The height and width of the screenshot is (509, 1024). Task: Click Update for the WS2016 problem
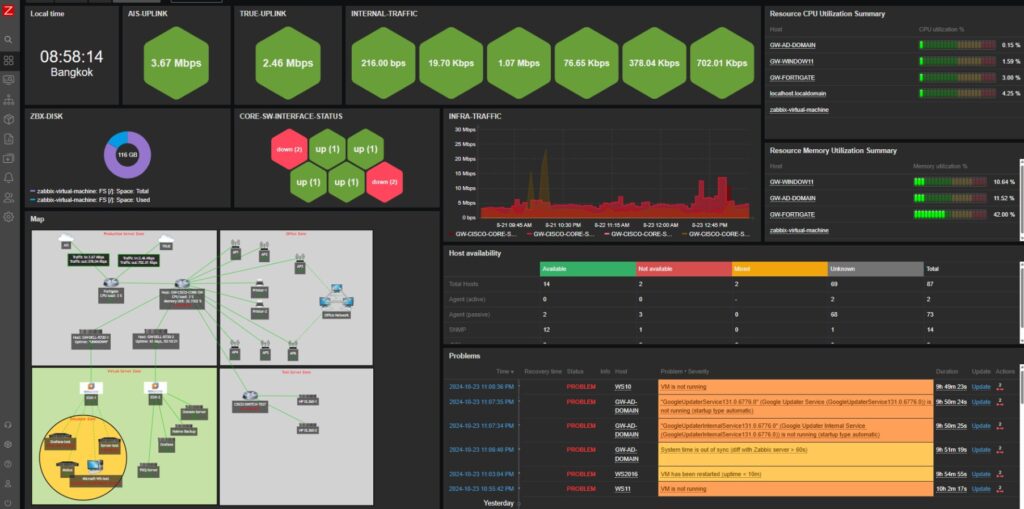(981, 474)
